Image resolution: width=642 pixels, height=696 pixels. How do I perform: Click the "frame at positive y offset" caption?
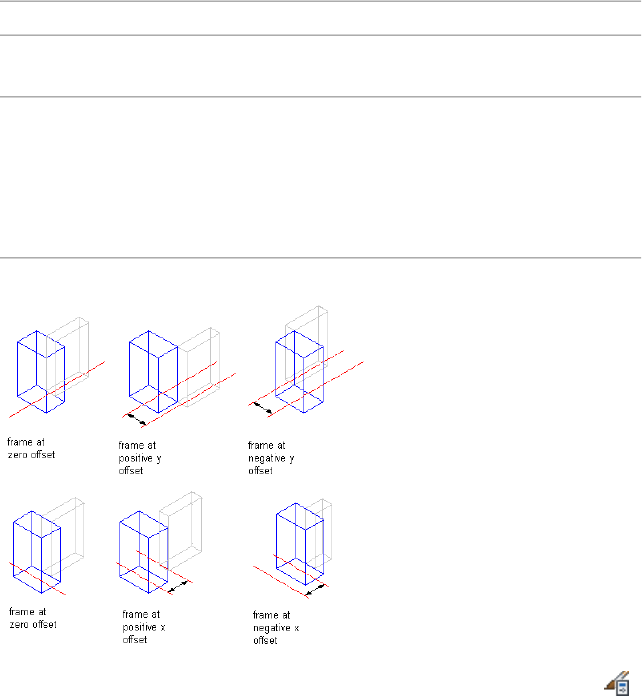pyautogui.click(x=148, y=457)
